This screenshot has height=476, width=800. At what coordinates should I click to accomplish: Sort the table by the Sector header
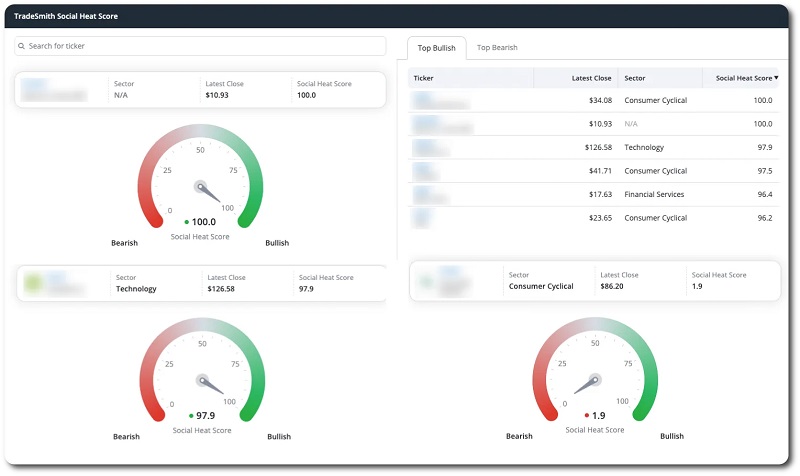[x=635, y=77]
